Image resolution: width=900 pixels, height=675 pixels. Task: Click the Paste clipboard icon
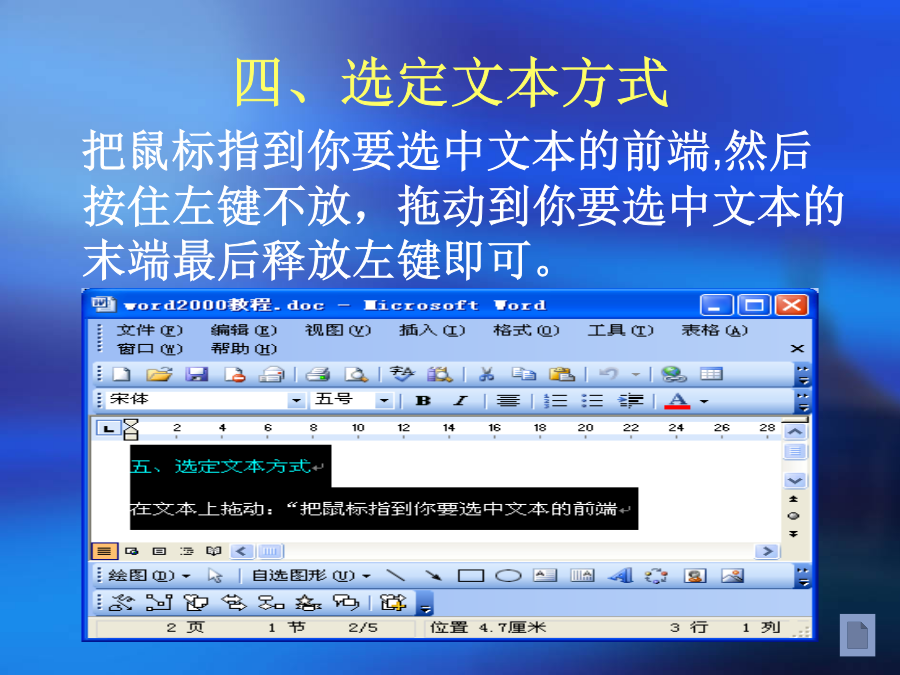pos(562,374)
